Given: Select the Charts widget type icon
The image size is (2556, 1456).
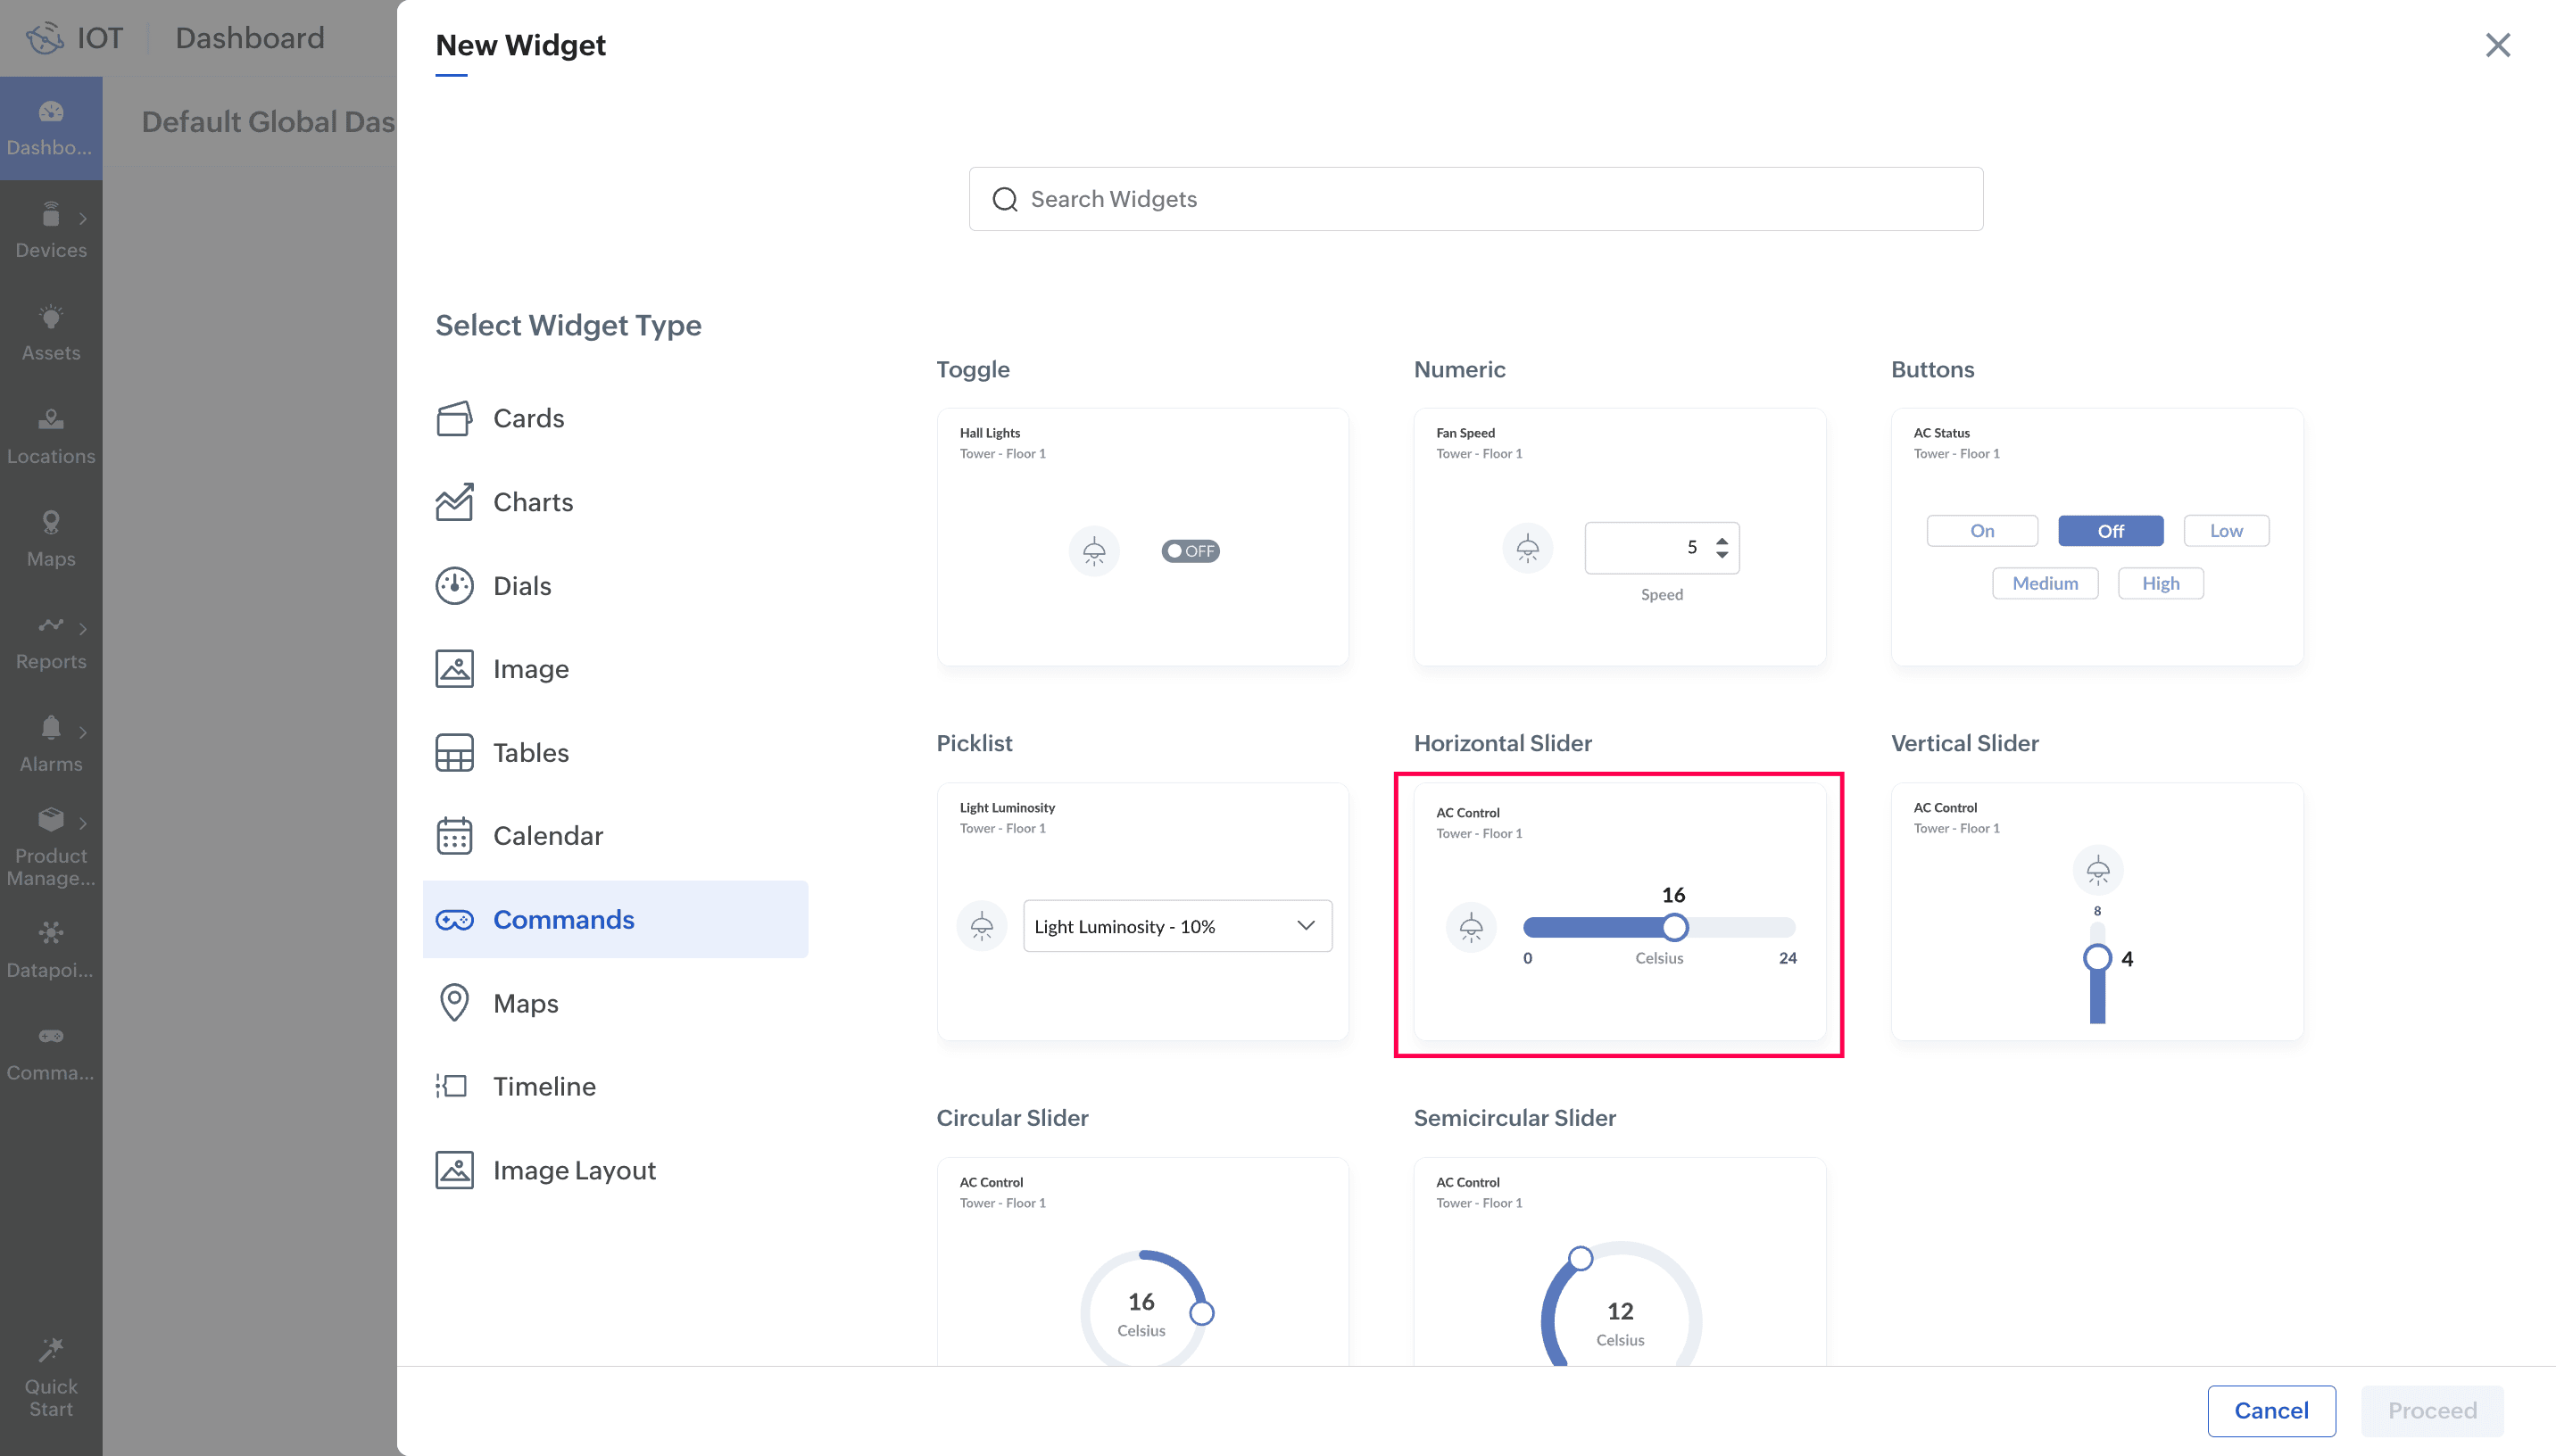Looking at the screenshot, I should (454, 502).
